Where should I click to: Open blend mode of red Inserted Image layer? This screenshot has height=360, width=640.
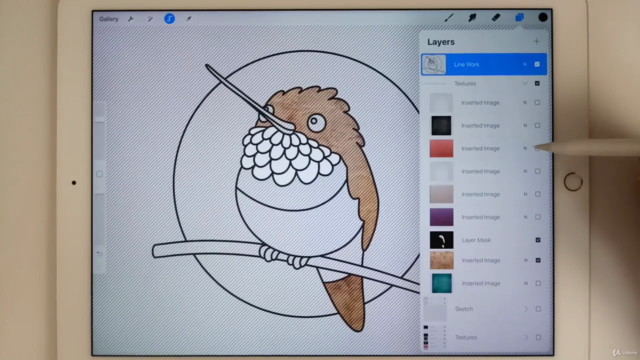[x=525, y=149]
